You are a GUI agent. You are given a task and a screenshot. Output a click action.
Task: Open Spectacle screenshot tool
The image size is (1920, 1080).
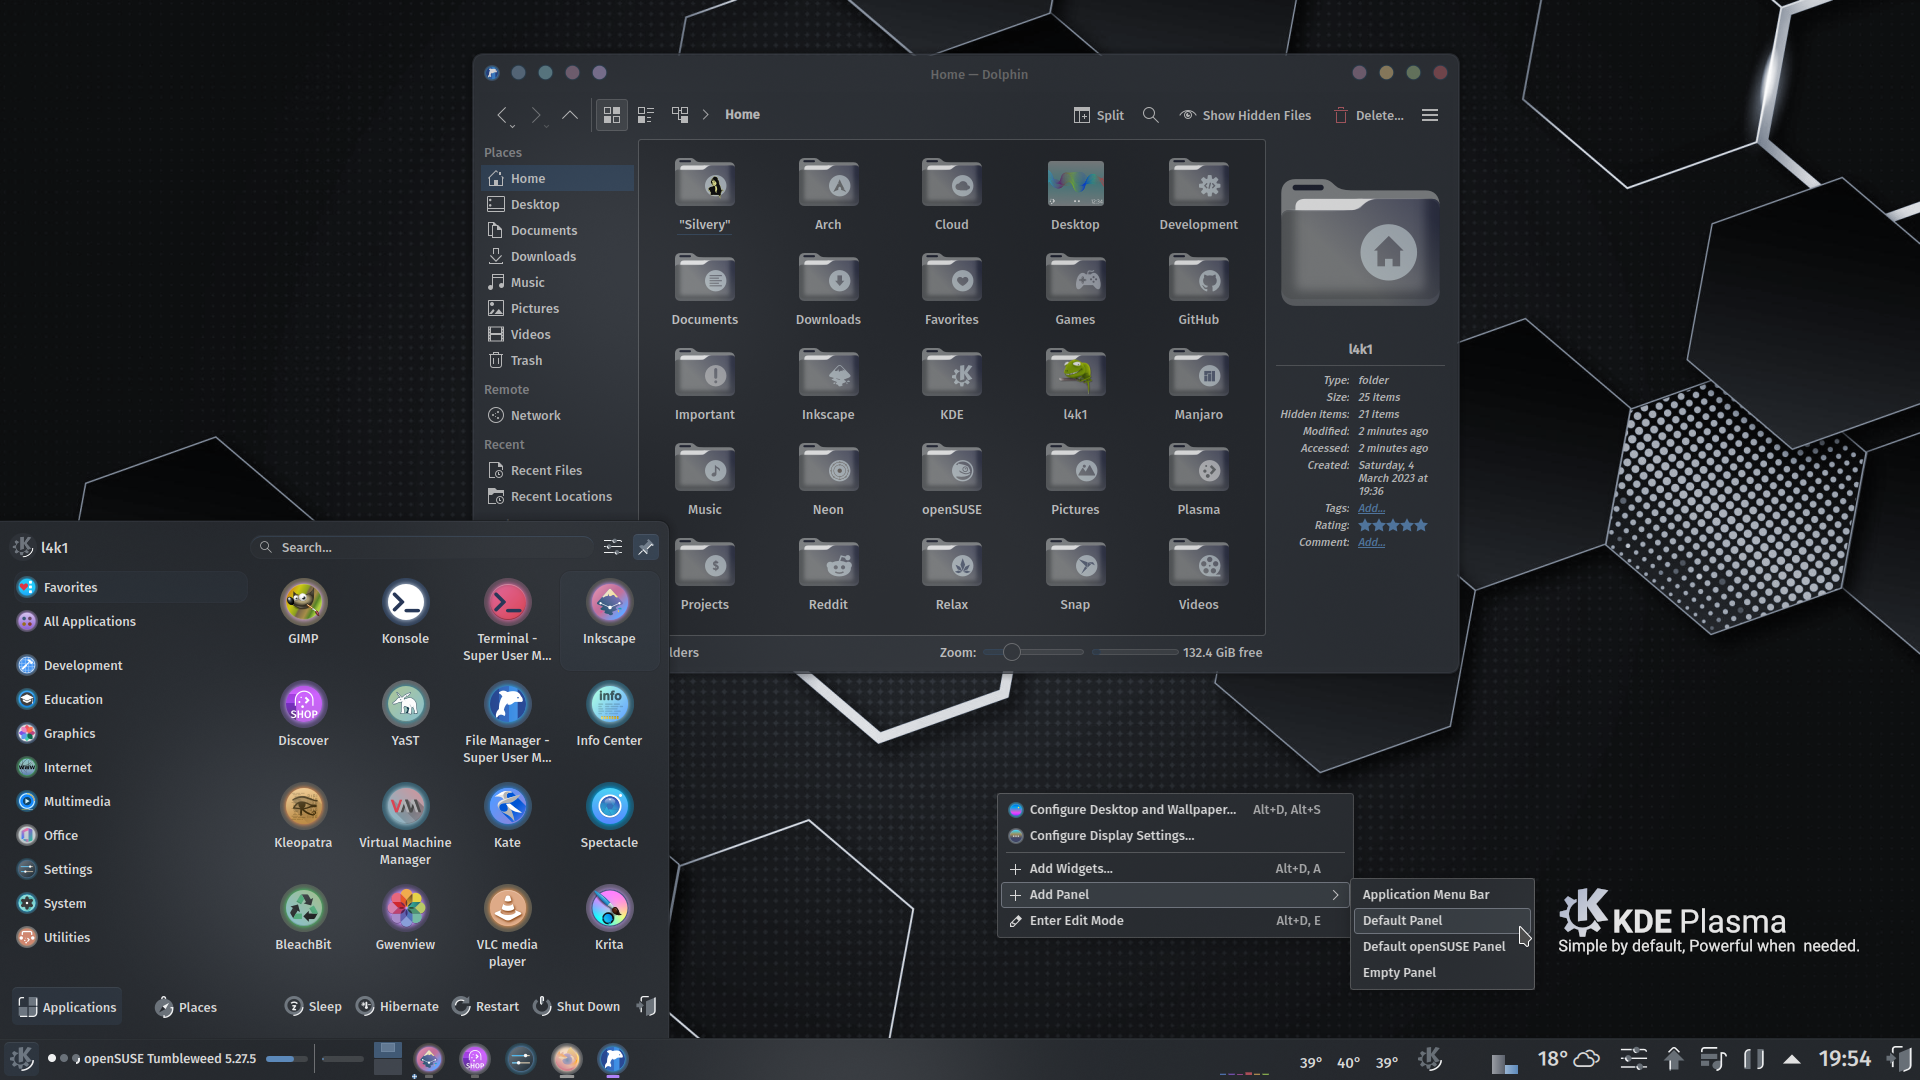tap(609, 807)
